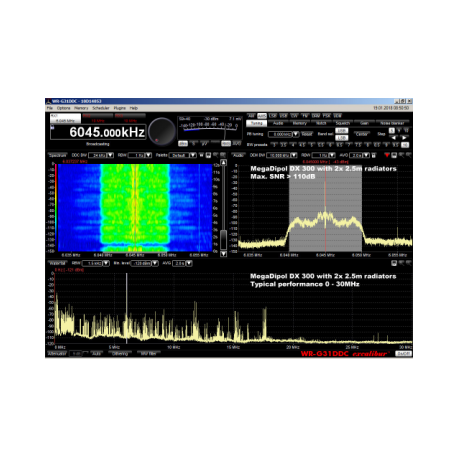Select the µV unit for S-meter

(x=204, y=144)
